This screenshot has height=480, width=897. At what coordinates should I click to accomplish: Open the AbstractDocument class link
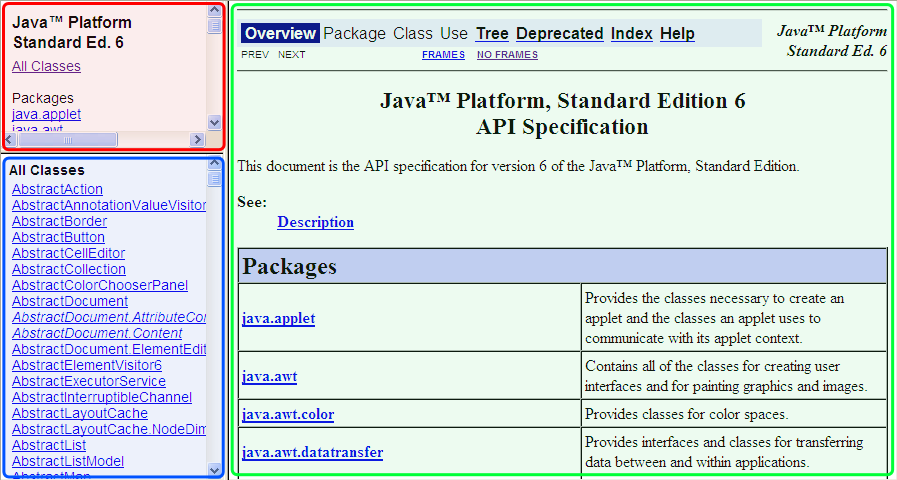point(70,302)
